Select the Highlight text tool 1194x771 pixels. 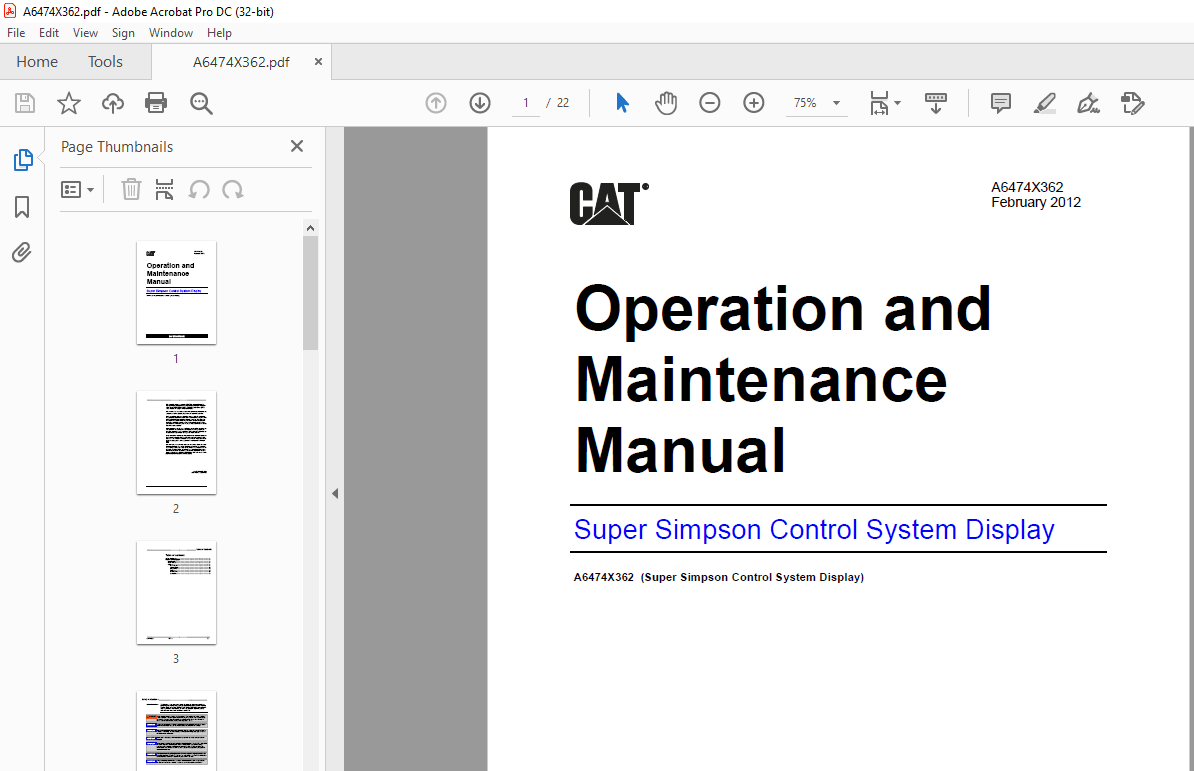[x=1044, y=102]
